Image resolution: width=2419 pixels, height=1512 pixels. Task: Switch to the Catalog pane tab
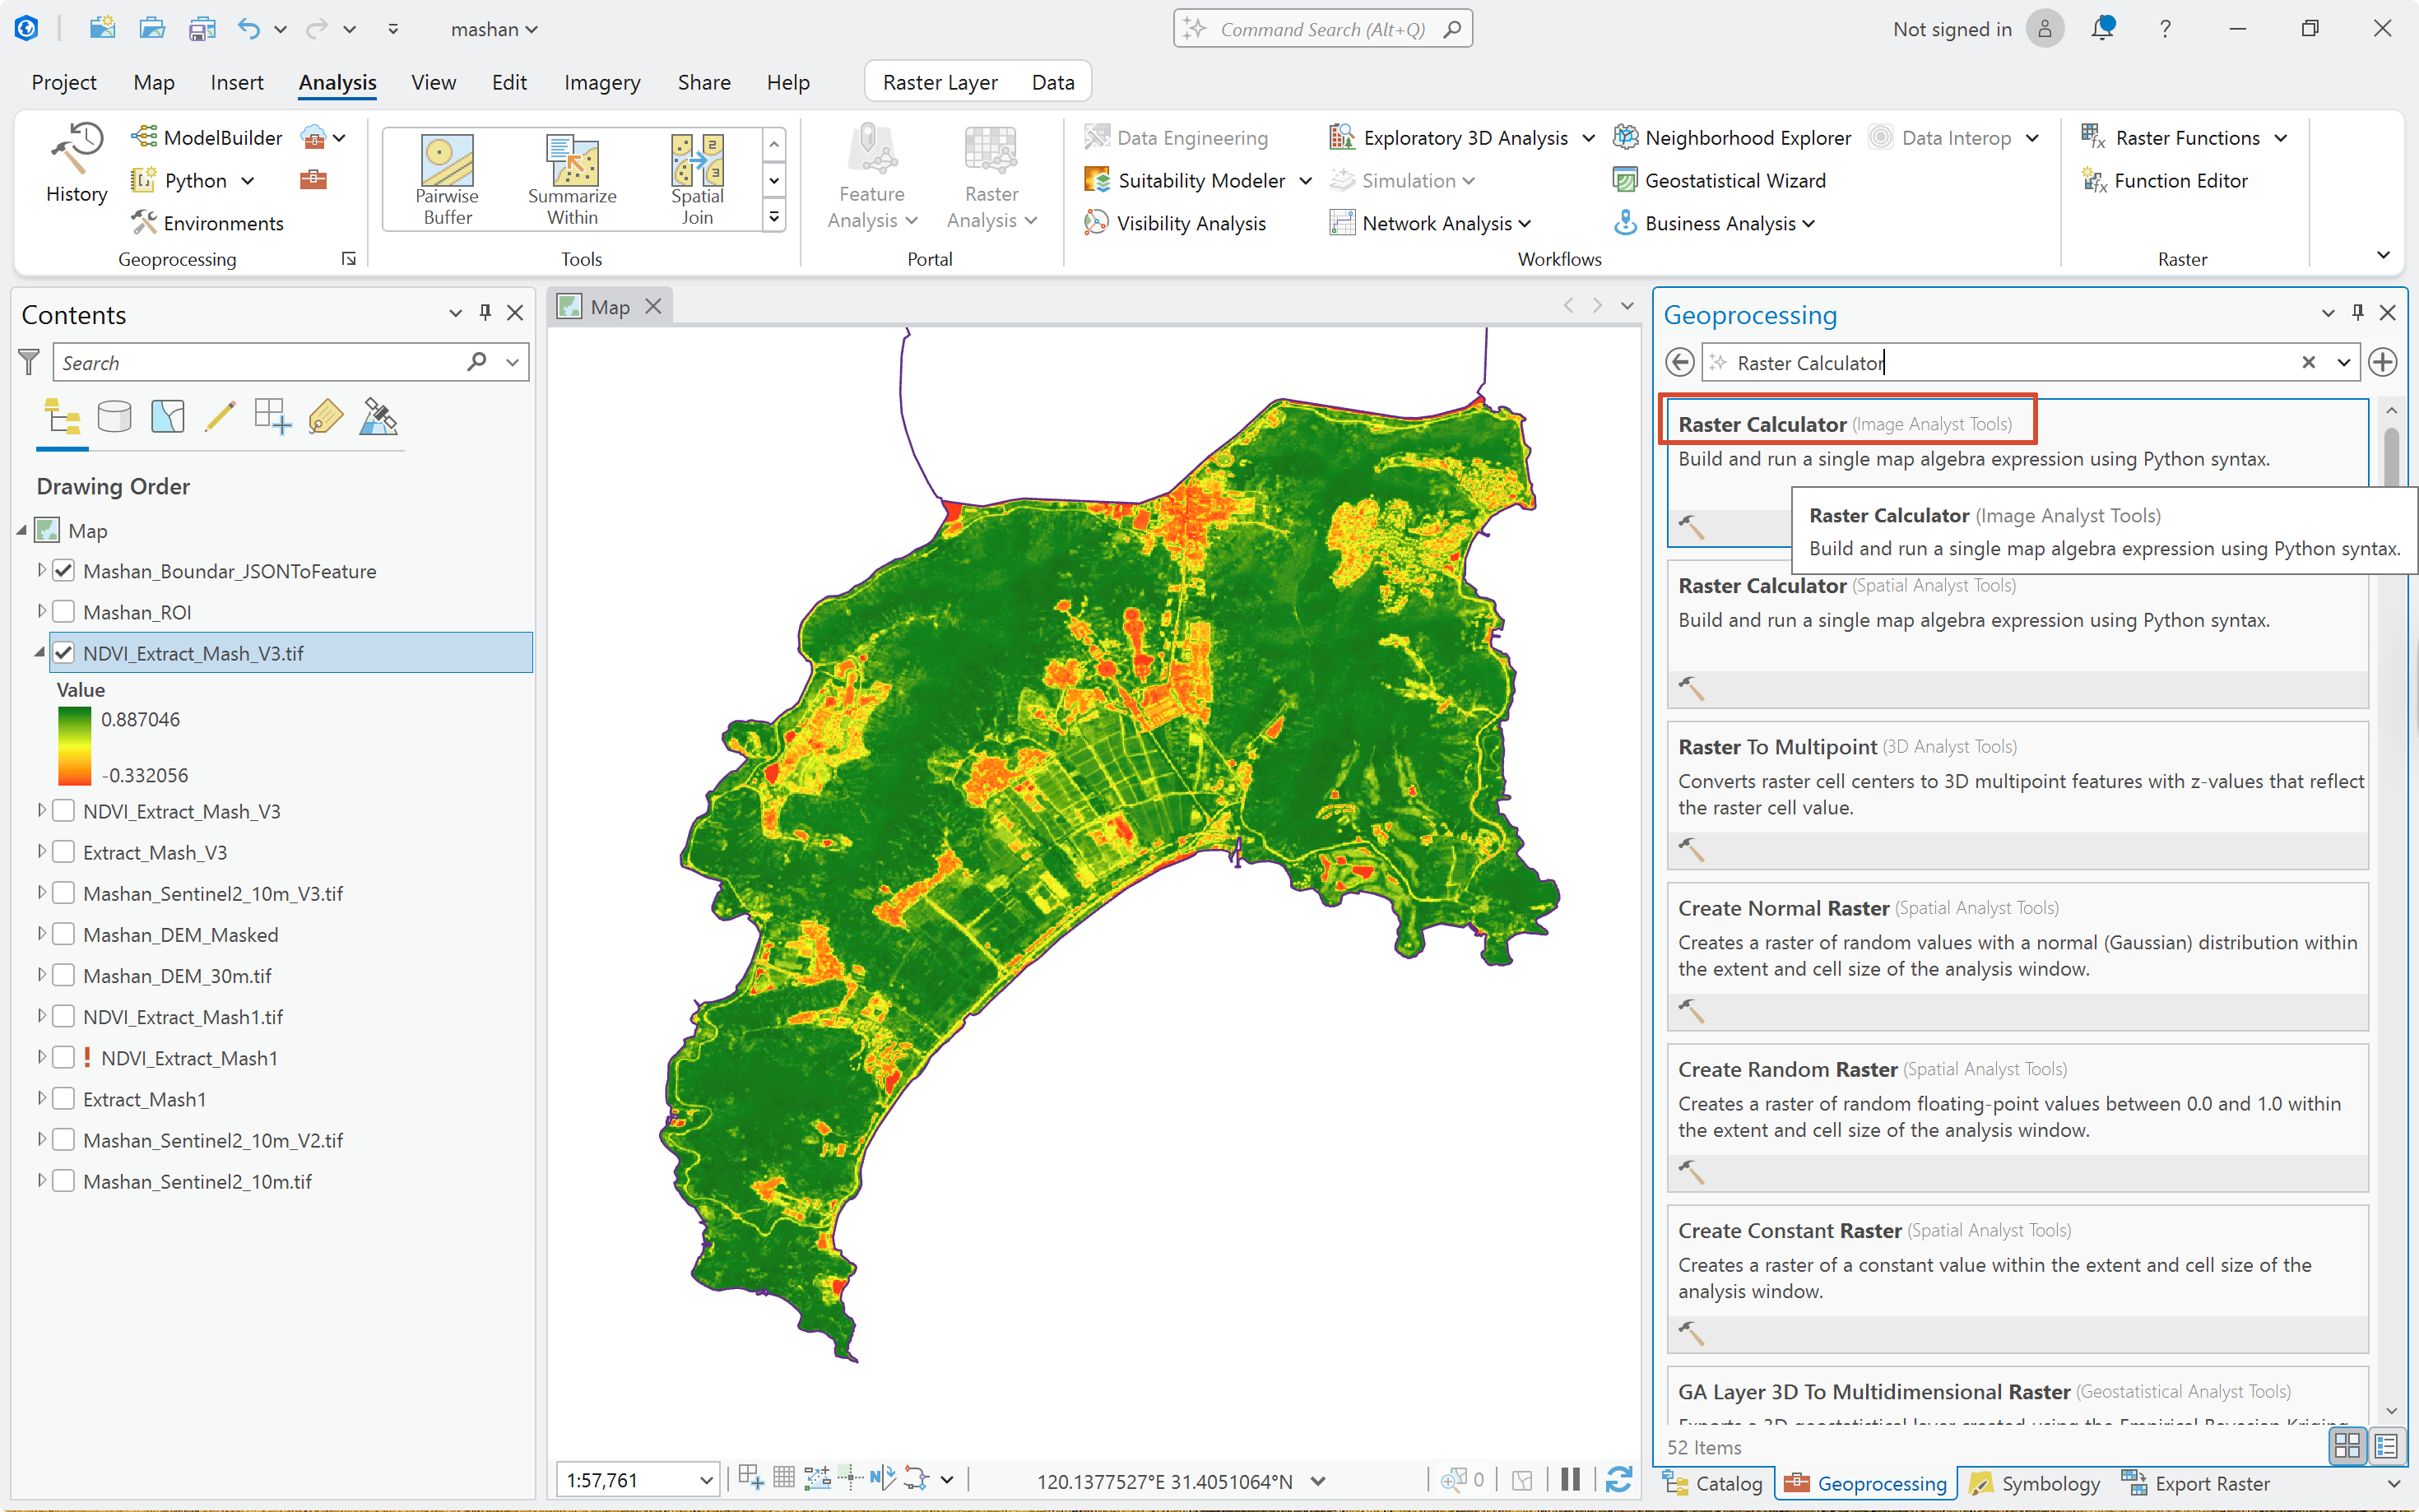1714,1483
